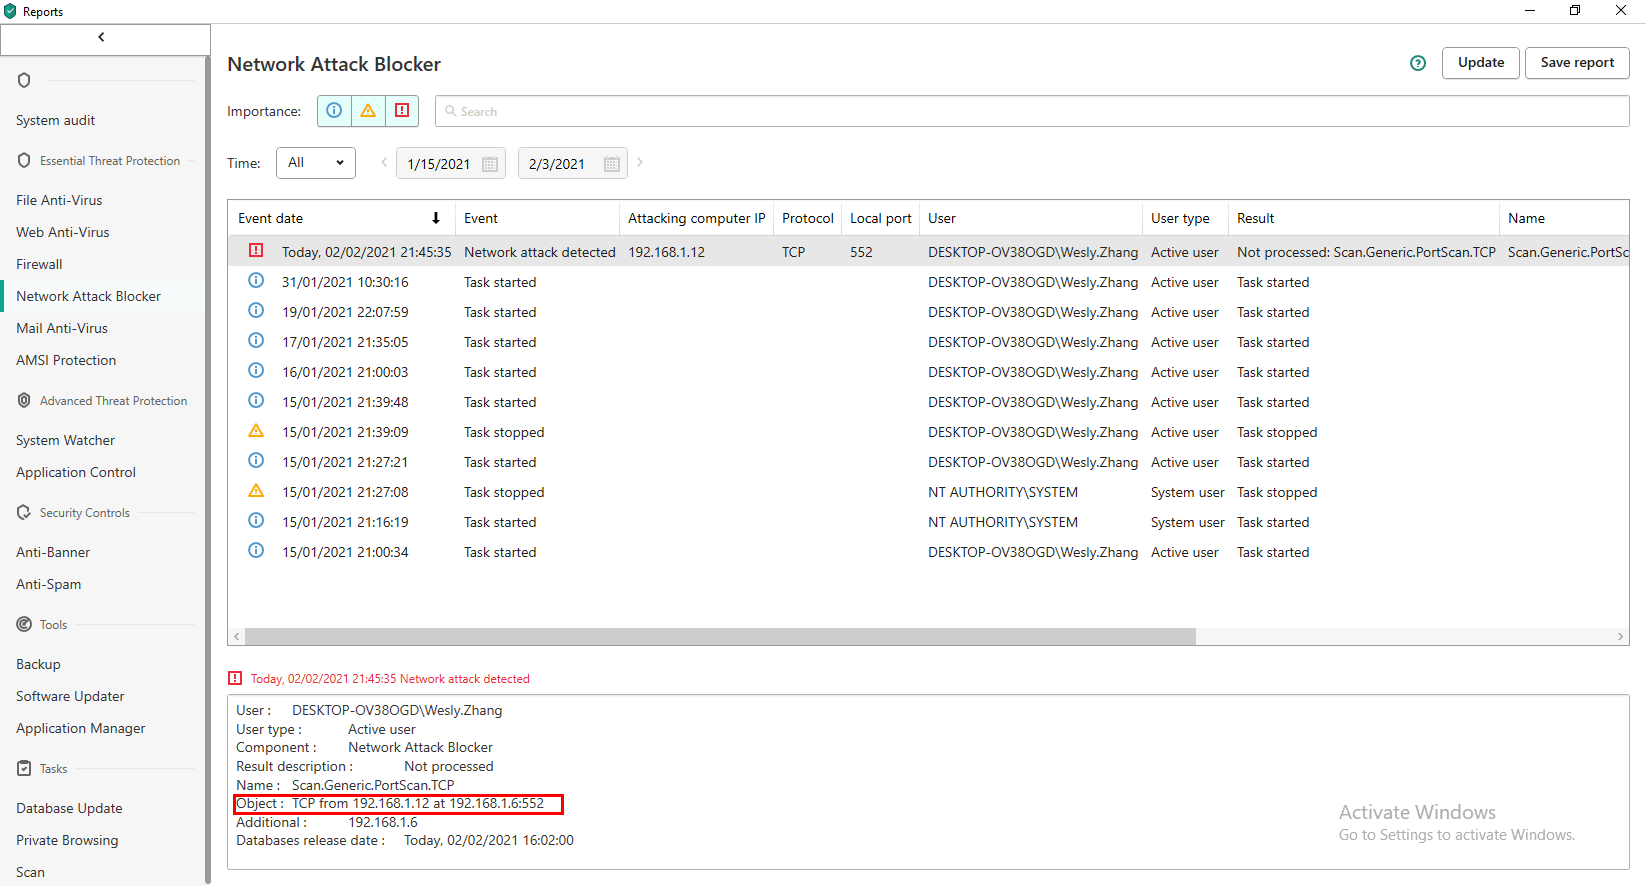This screenshot has height=886, width=1646.
Task: Open calendar picker for end date 2/3/2021
Action: point(611,164)
